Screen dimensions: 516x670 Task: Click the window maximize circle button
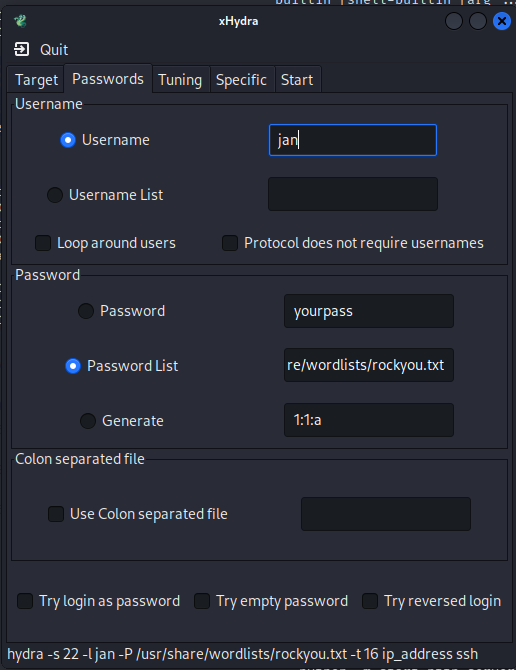click(478, 21)
